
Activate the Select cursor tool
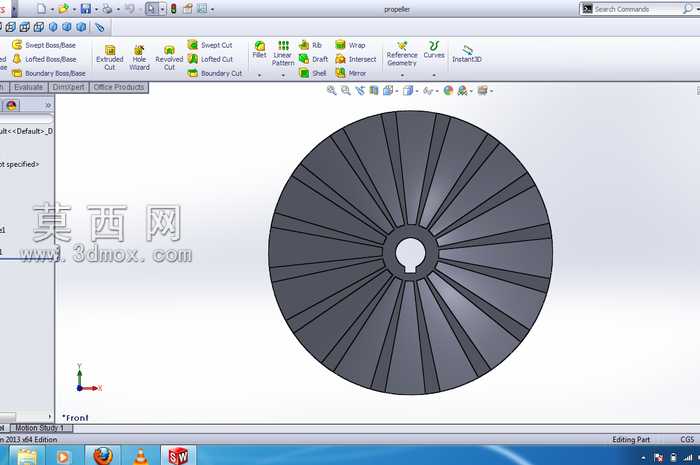pyautogui.click(x=151, y=8)
